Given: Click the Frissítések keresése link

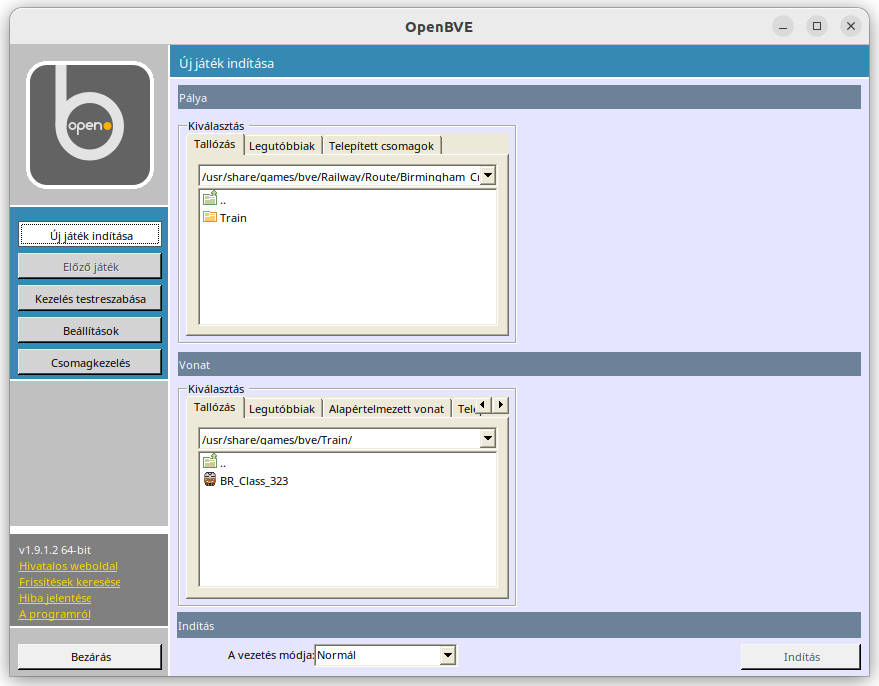Looking at the screenshot, I should (70, 582).
